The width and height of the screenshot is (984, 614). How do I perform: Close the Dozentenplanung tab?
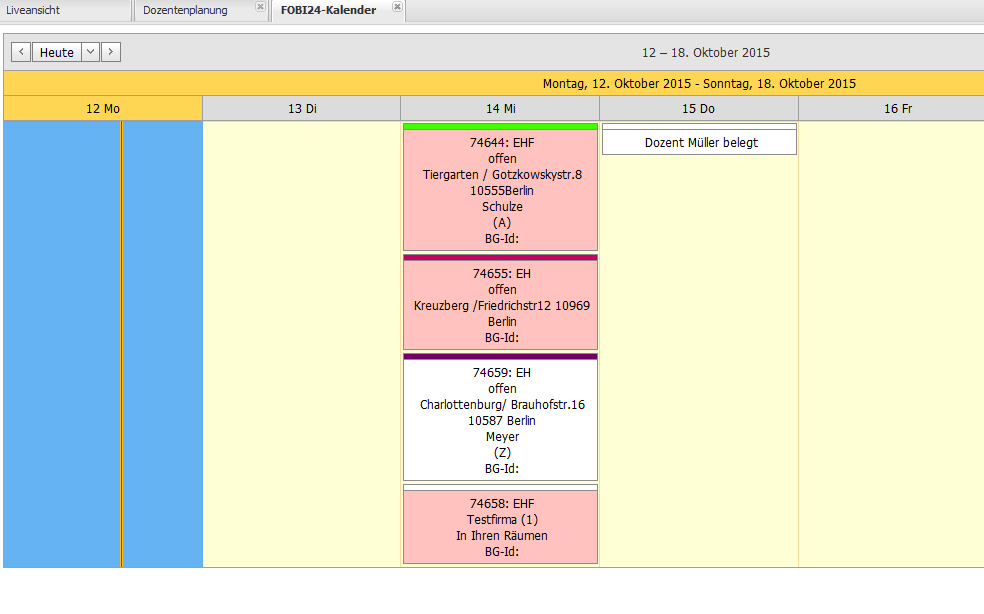click(x=260, y=7)
